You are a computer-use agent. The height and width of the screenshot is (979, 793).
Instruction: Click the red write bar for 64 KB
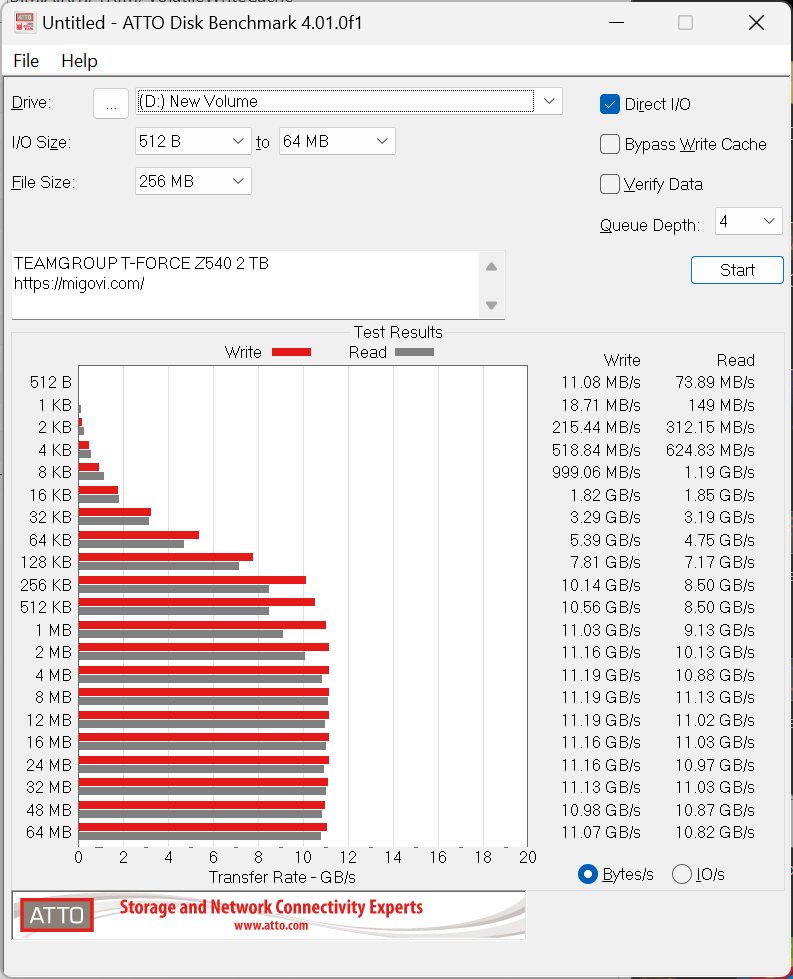pyautogui.click(x=139, y=535)
